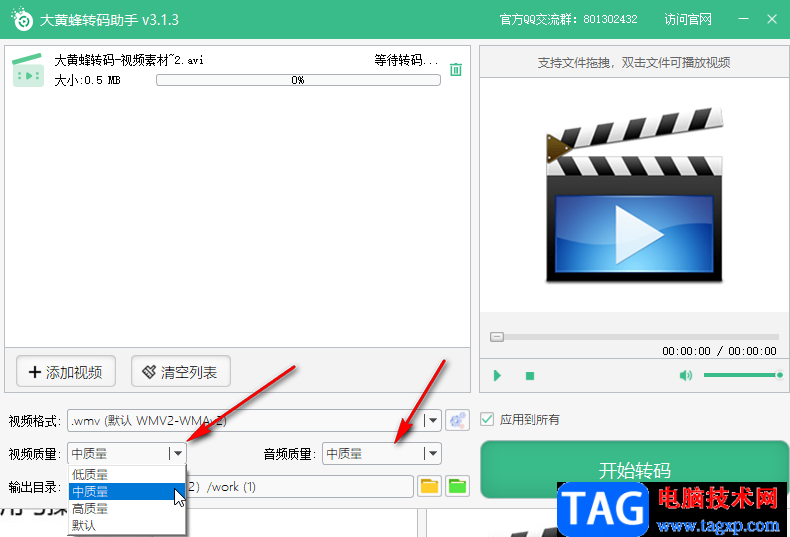Screen dimensions: 790x537
Task: Delete the queued avi file with trash icon
Action: click(455, 70)
